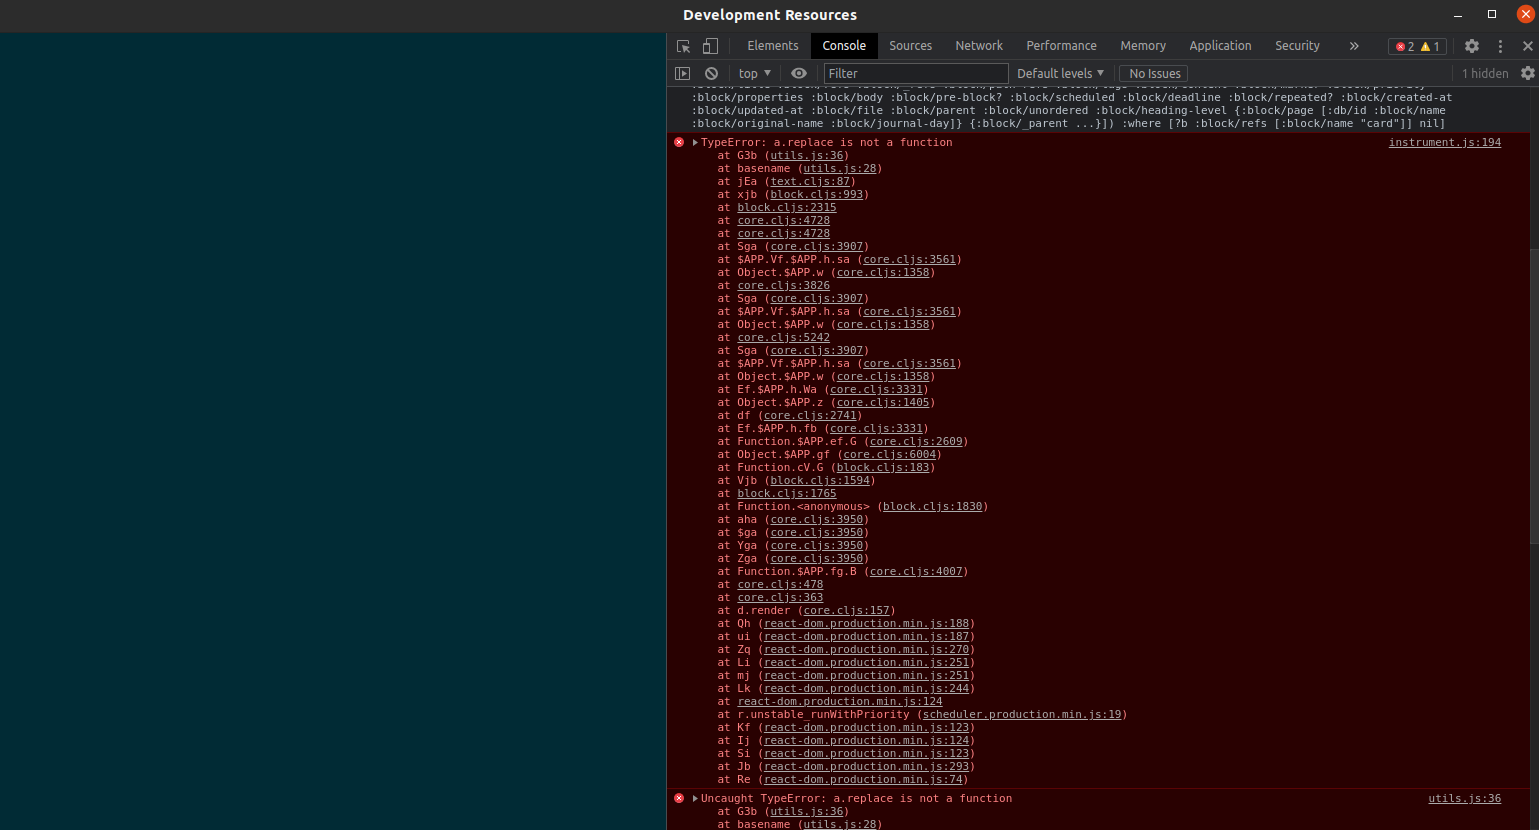Expand the Uncaught TypeError message

pyautogui.click(x=695, y=799)
